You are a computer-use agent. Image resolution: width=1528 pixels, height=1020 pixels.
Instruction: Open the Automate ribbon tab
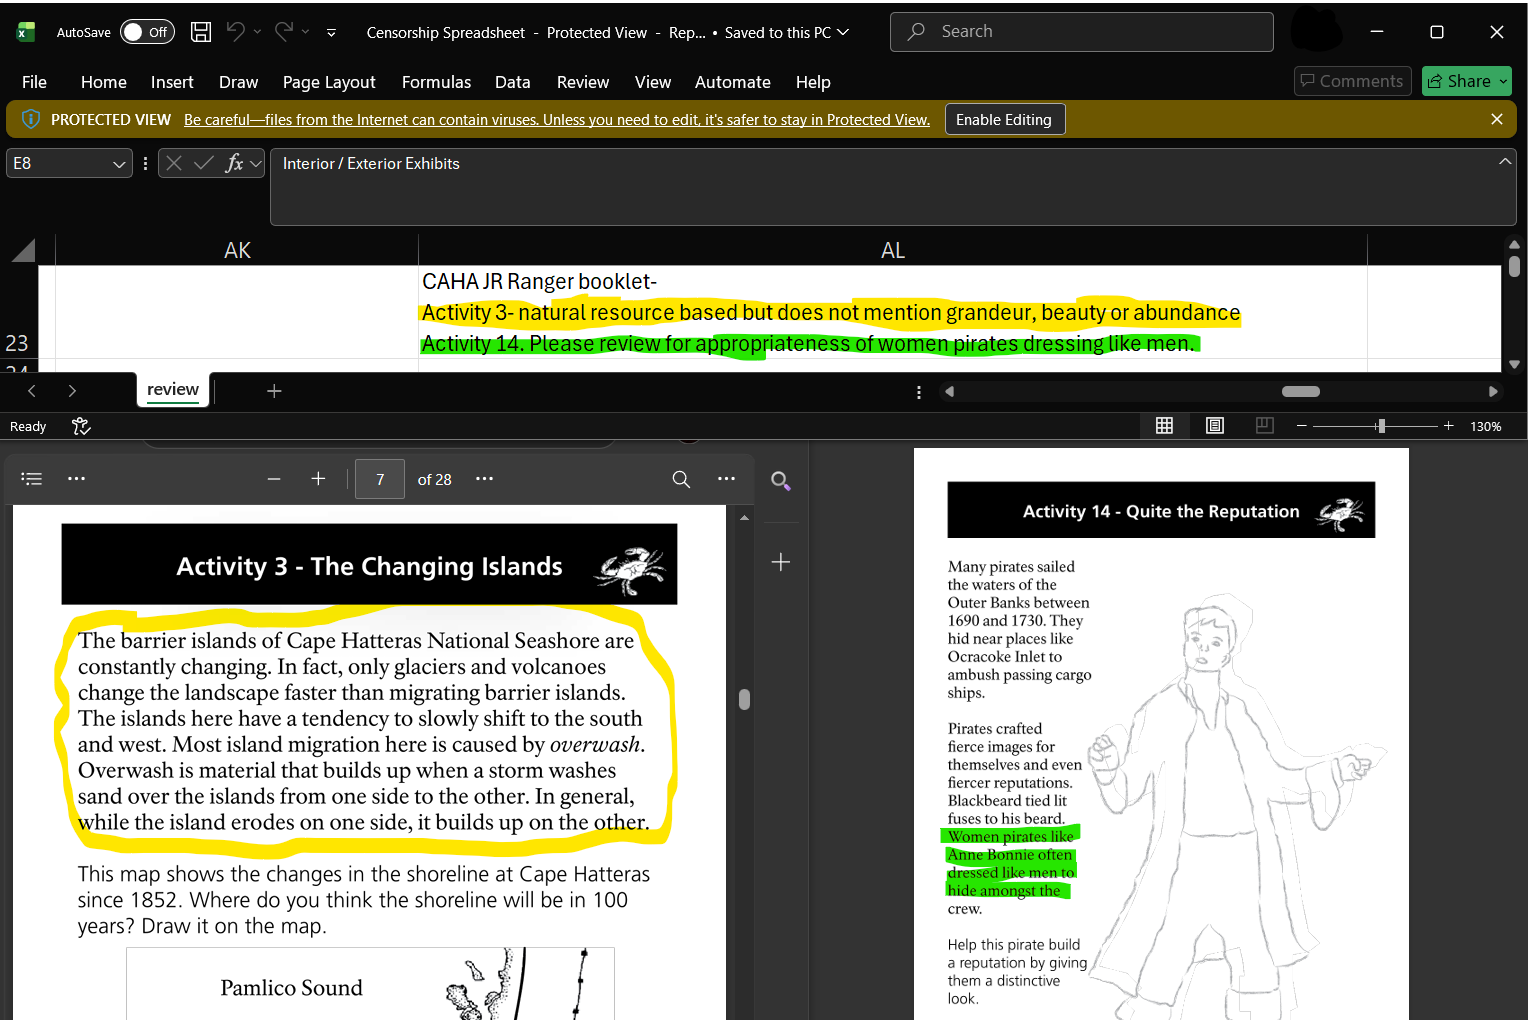733,82
